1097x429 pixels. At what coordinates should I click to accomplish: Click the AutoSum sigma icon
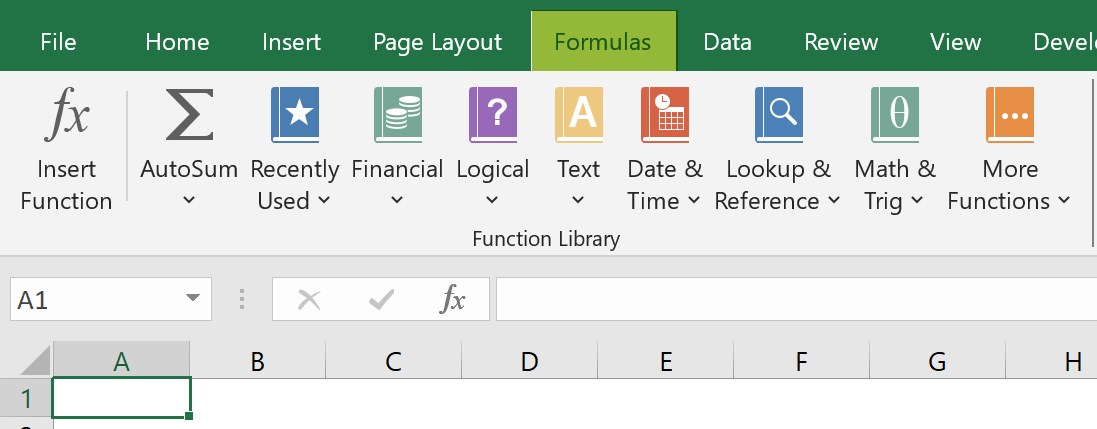coord(189,114)
